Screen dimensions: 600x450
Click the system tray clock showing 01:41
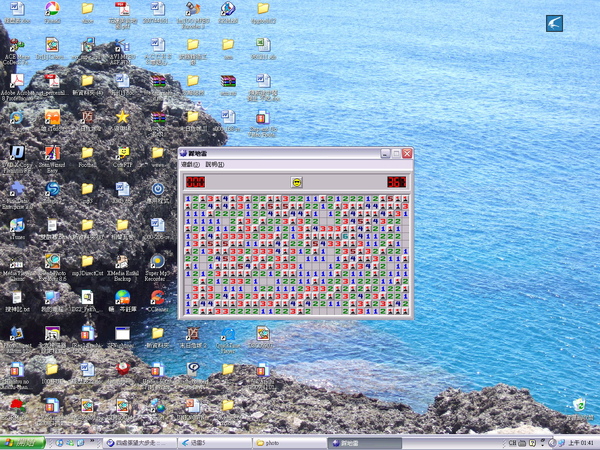[580, 443]
